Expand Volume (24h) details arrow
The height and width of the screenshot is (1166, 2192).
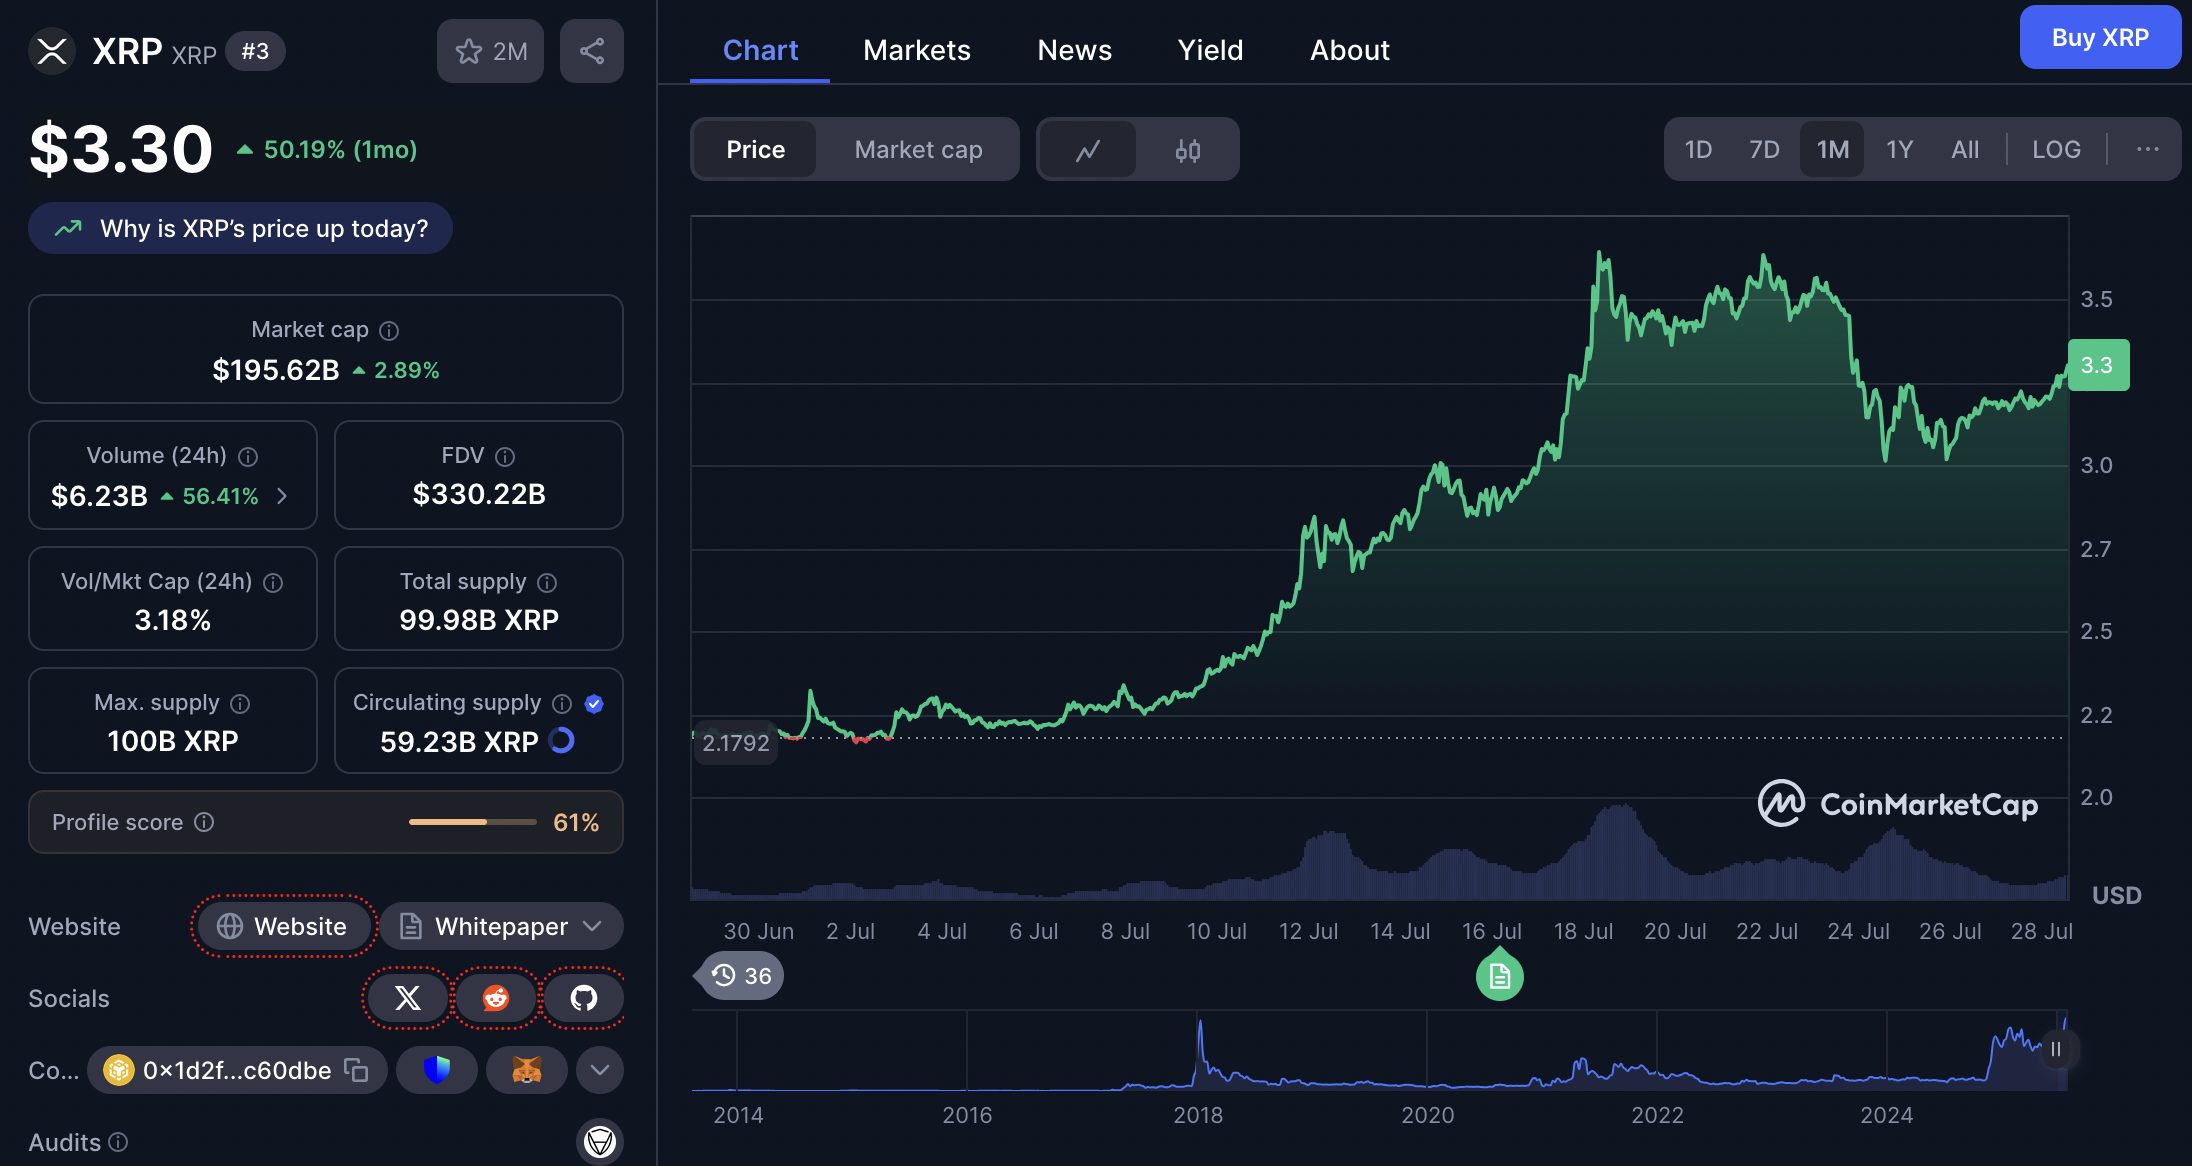click(282, 496)
